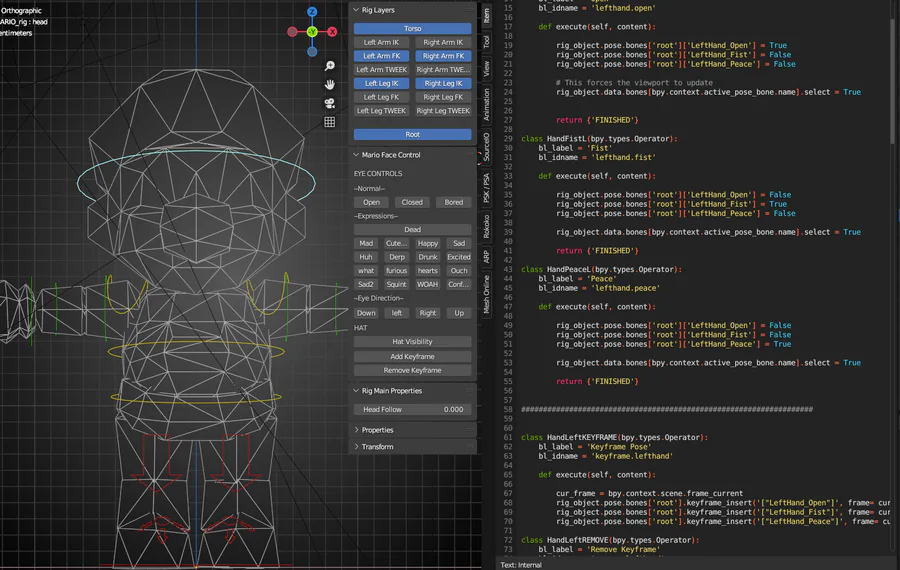Set eyes to Open
The width and height of the screenshot is (900, 570).
click(x=371, y=202)
